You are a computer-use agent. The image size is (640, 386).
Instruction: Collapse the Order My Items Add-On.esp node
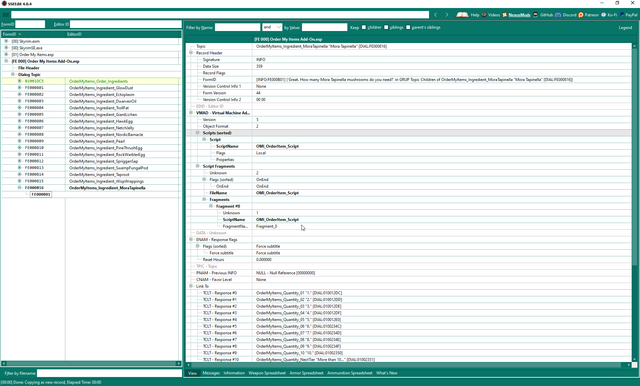pyautogui.click(x=6, y=61)
